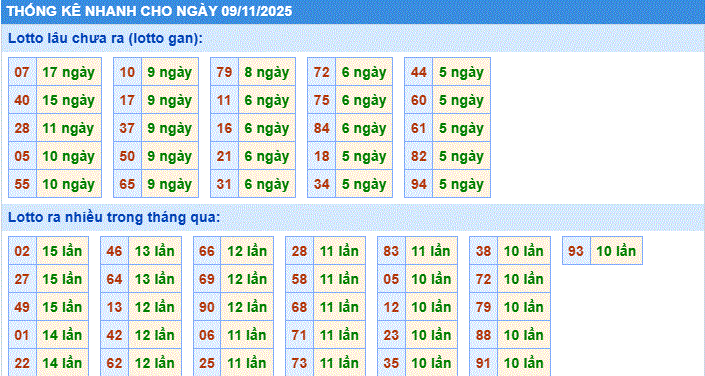The height and width of the screenshot is (376, 705).
Task: Select frequent number 02 with 15 lần
Action: point(22,251)
